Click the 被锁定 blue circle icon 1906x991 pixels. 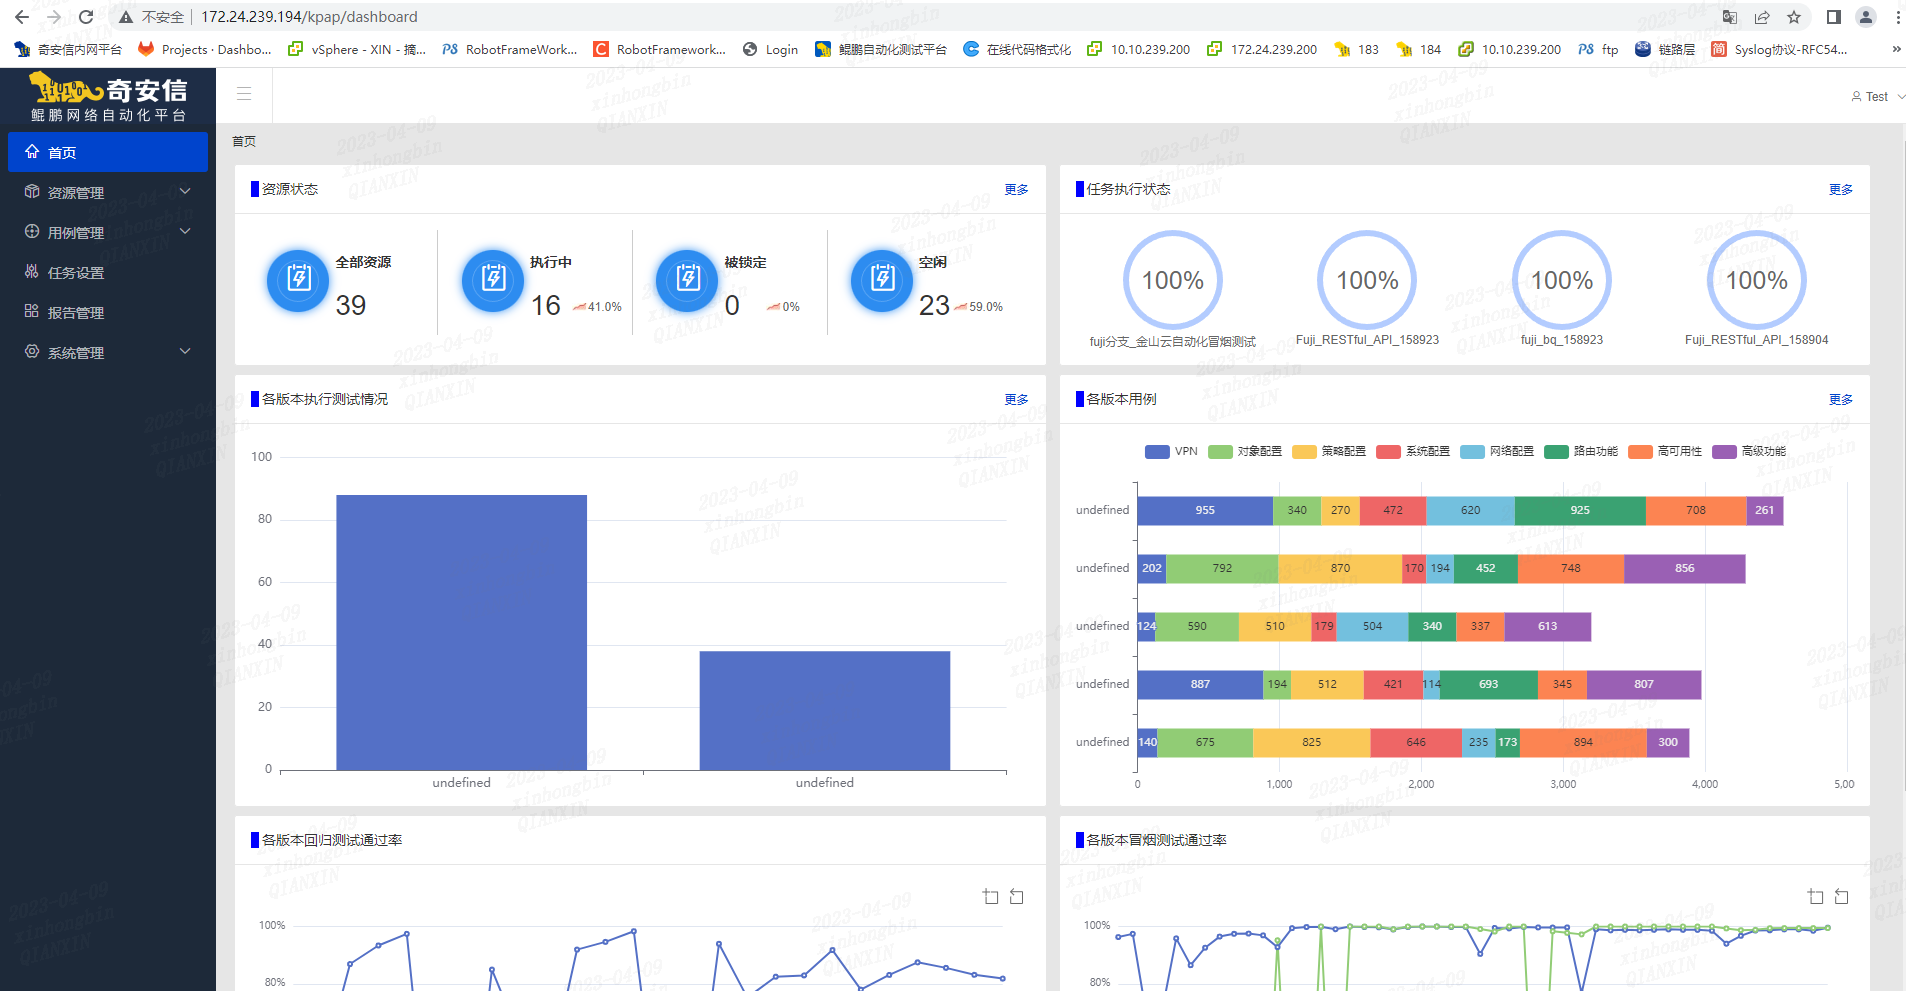pos(687,281)
